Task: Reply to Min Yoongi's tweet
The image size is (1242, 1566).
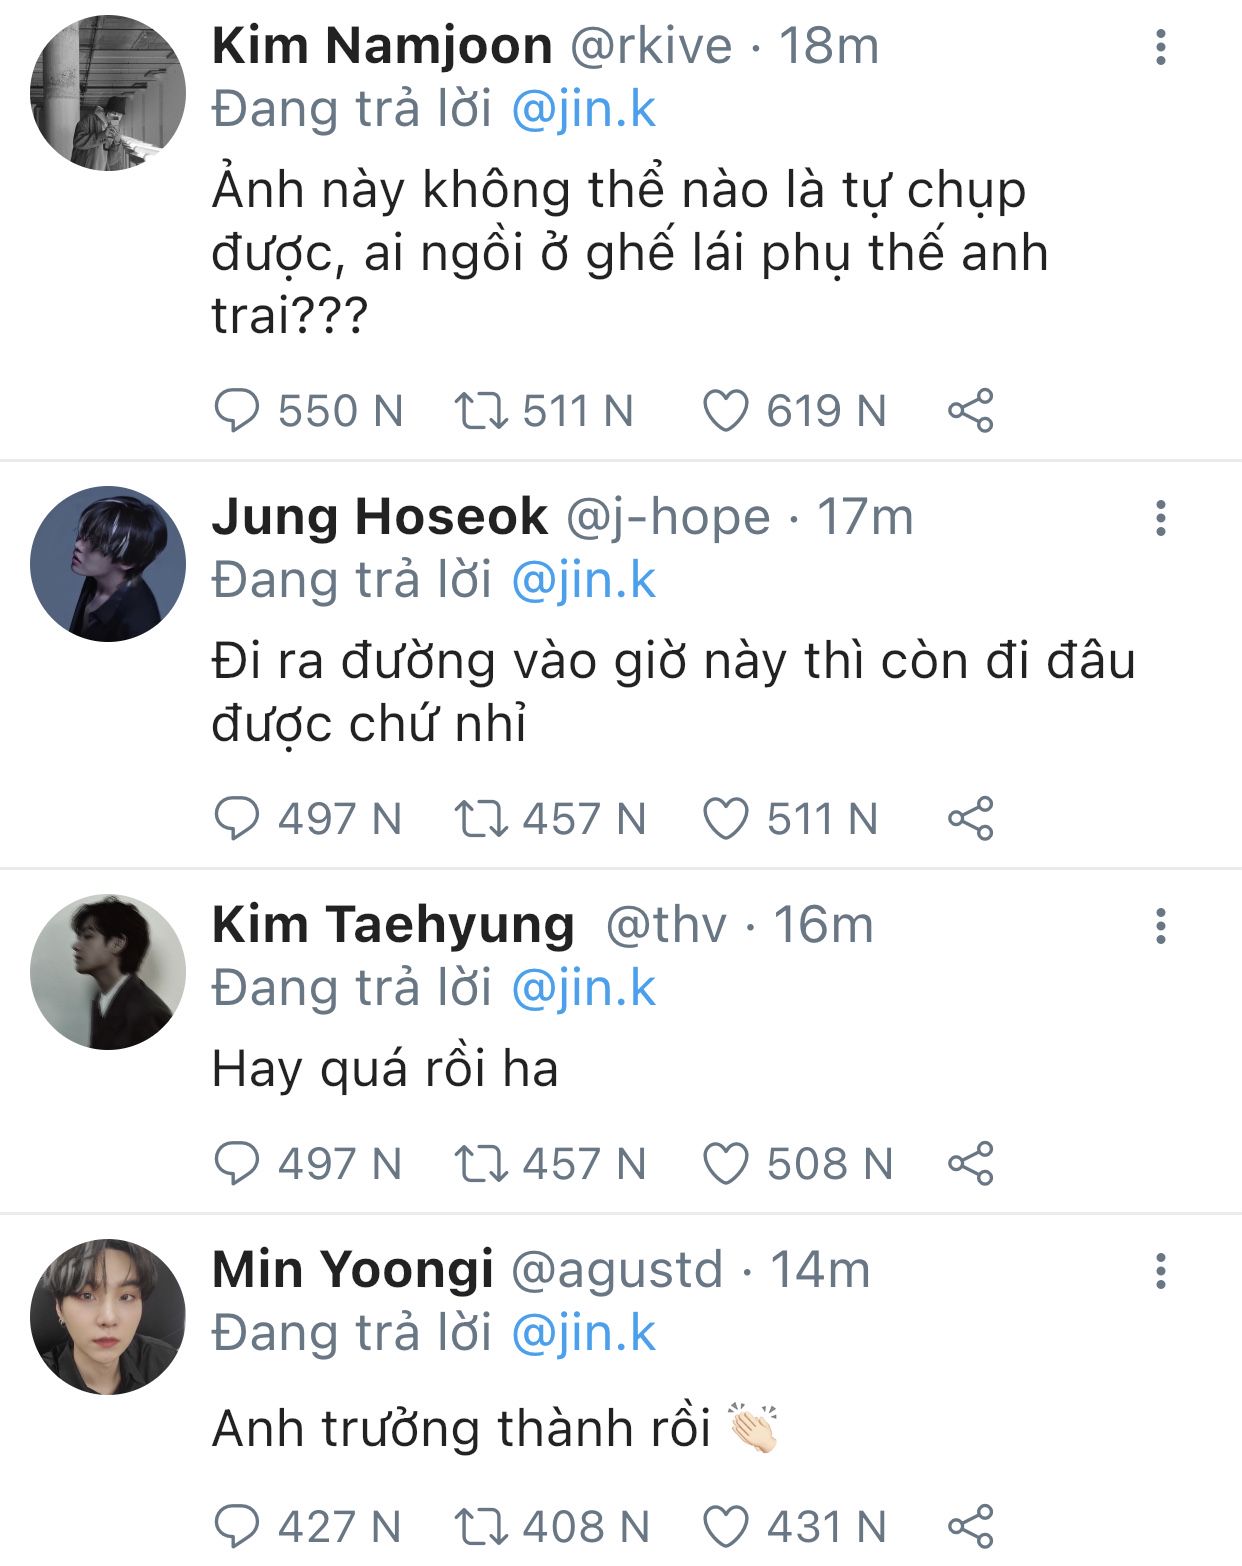Action: (x=237, y=1527)
